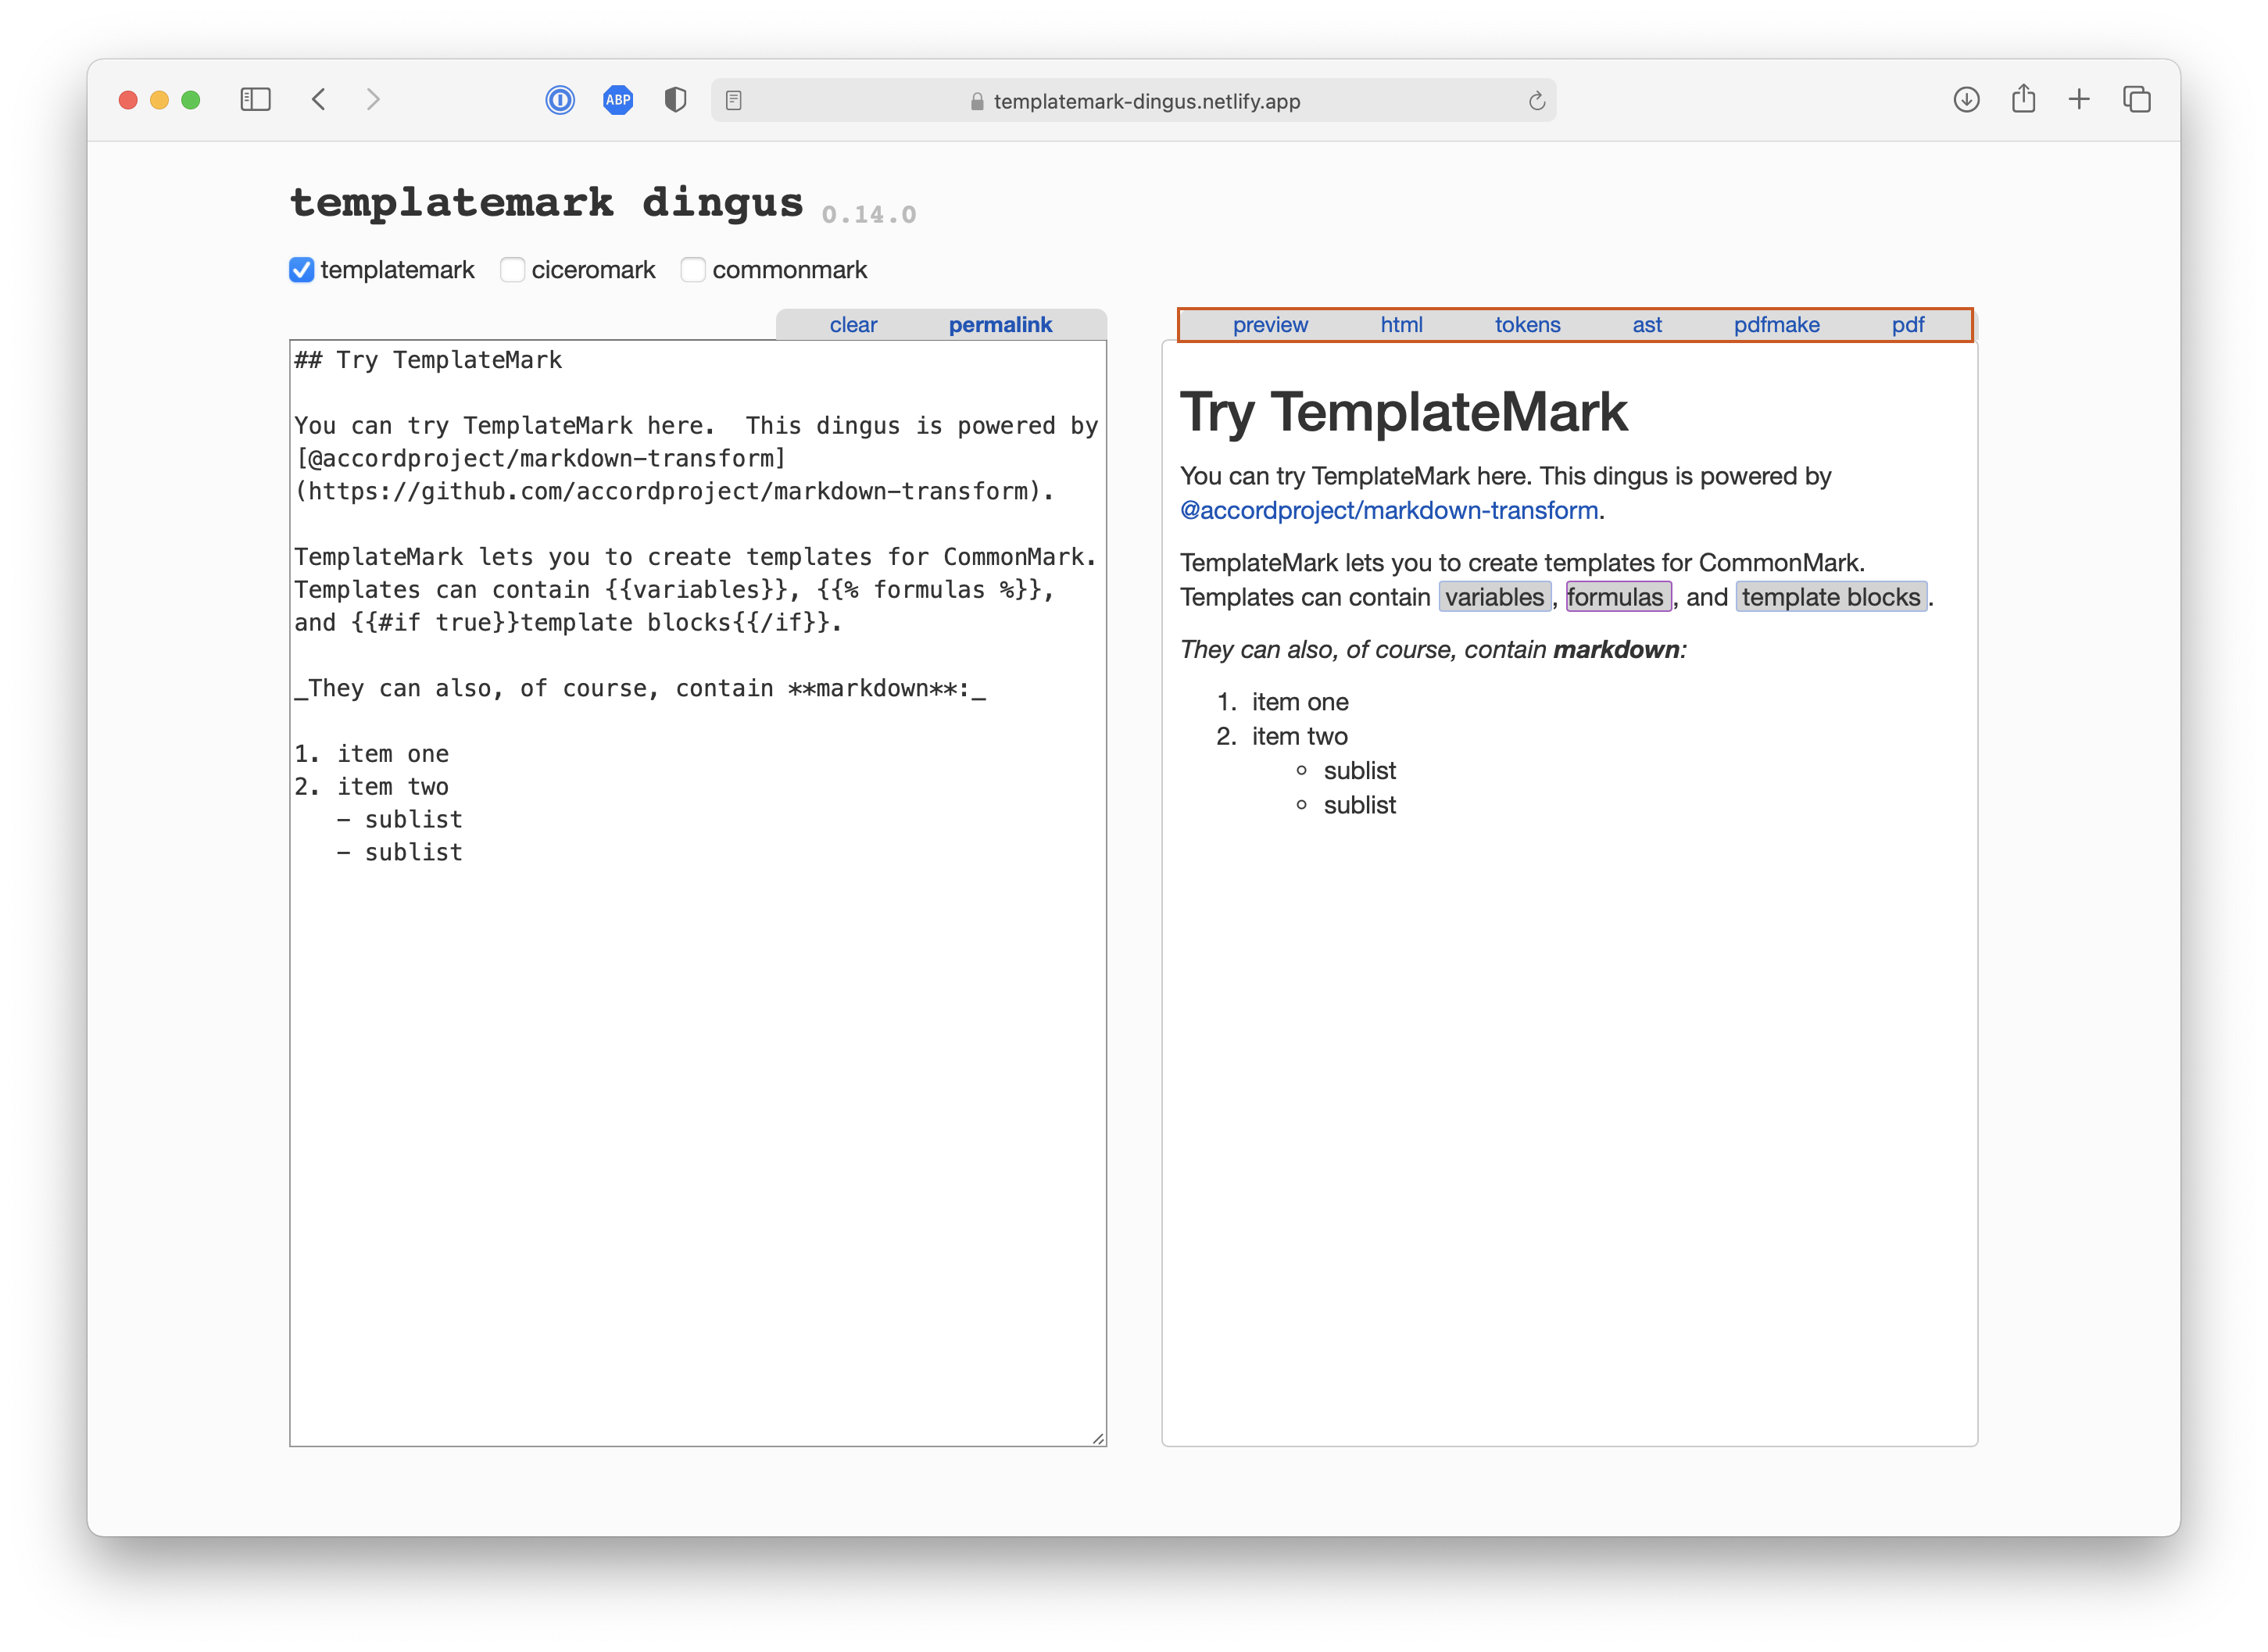Show downloads with the arrow icon
The width and height of the screenshot is (2268, 1652).
coord(1966,99)
